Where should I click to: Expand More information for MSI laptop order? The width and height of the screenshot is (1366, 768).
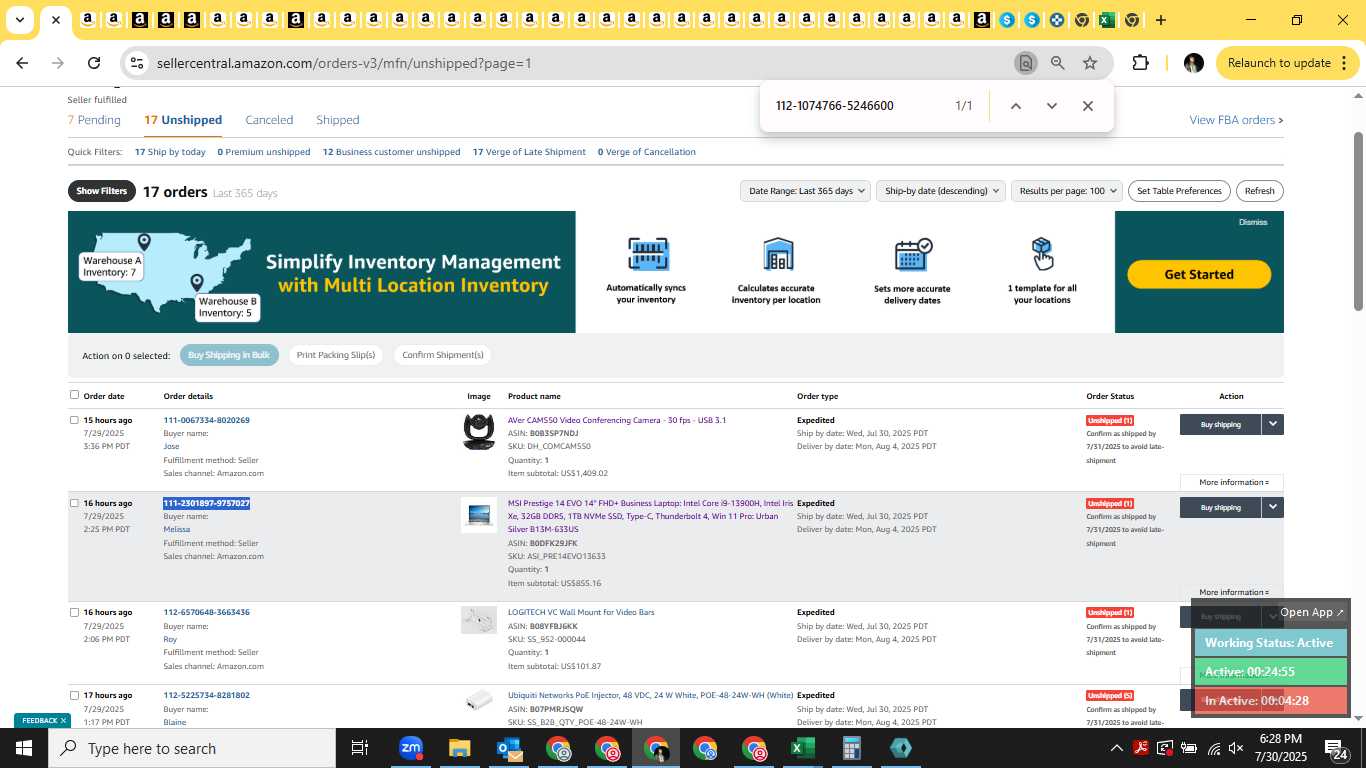(x=1232, y=593)
